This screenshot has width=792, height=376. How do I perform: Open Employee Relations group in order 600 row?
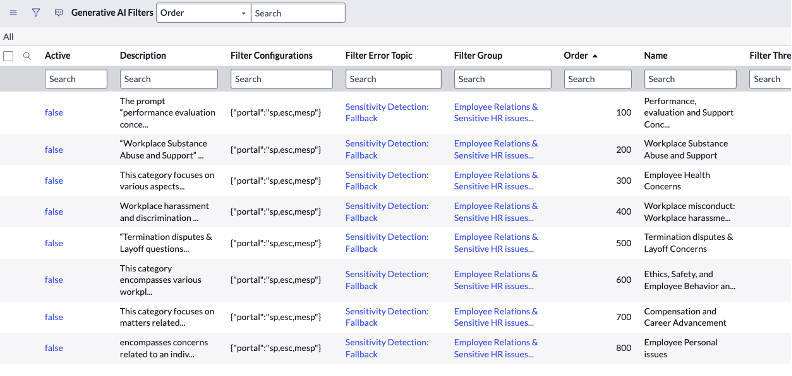tap(496, 280)
